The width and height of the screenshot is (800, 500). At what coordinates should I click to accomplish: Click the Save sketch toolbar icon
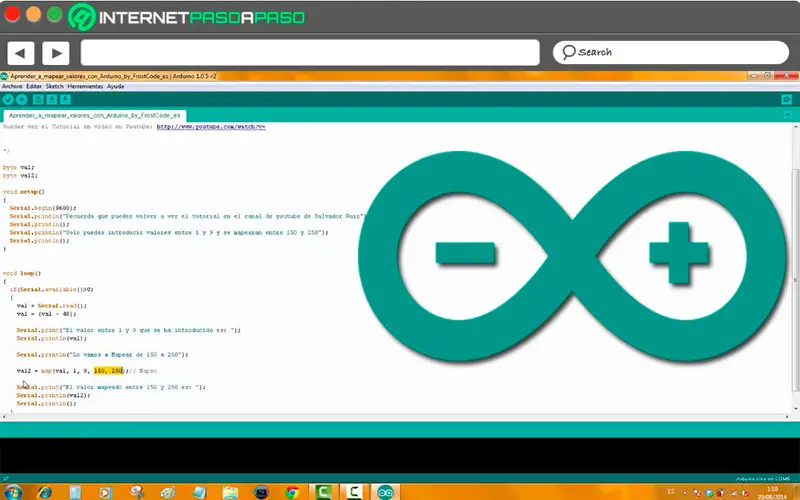(x=65, y=99)
